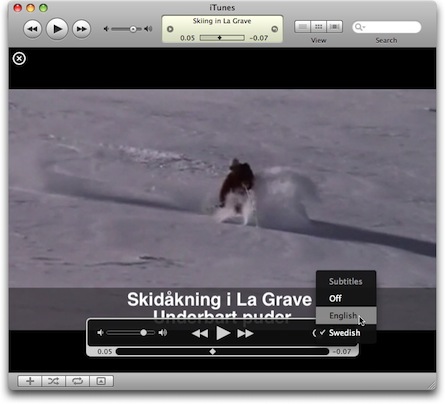Click the overlay rewind button
The image size is (445, 404).
click(200, 333)
